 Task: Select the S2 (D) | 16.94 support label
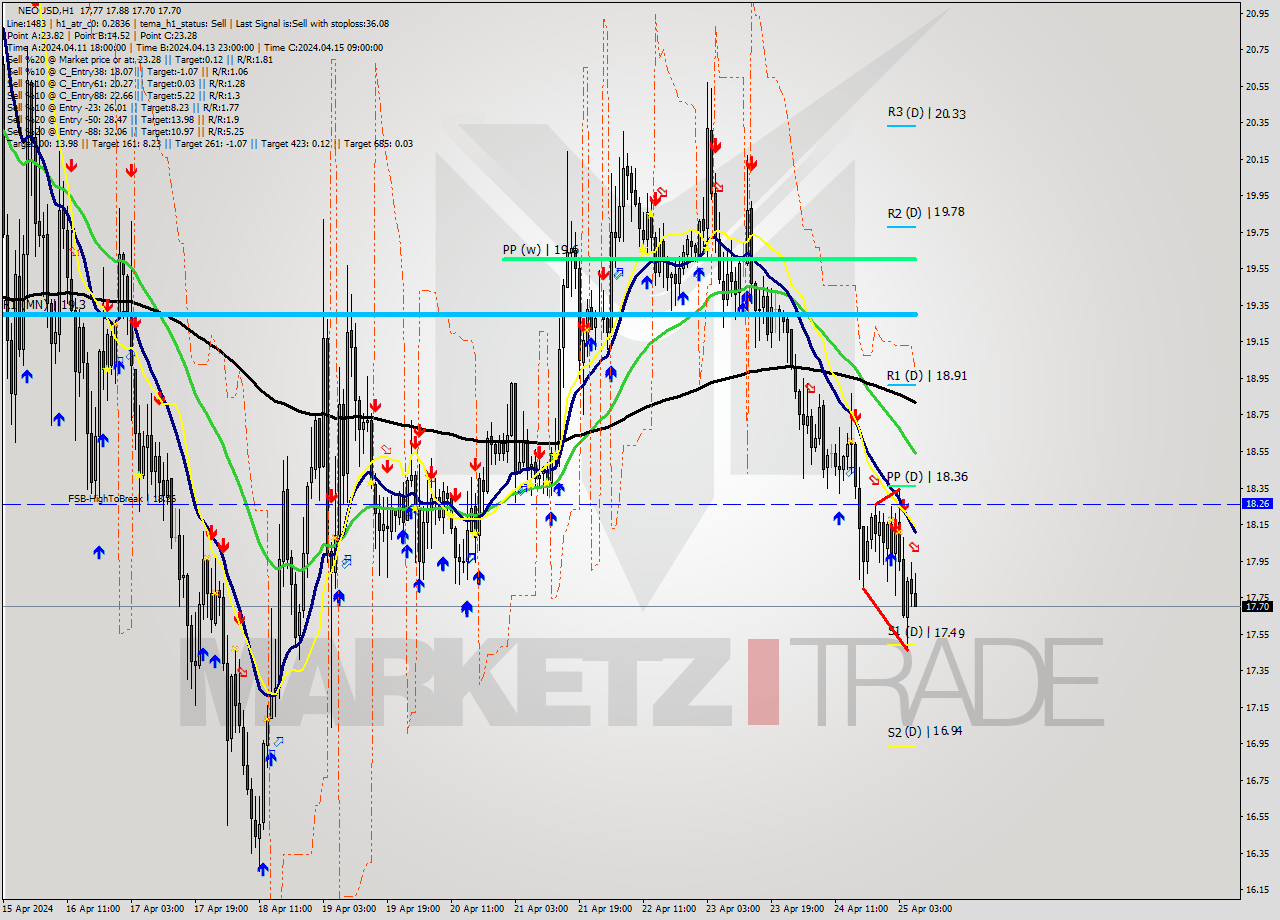(926, 731)
